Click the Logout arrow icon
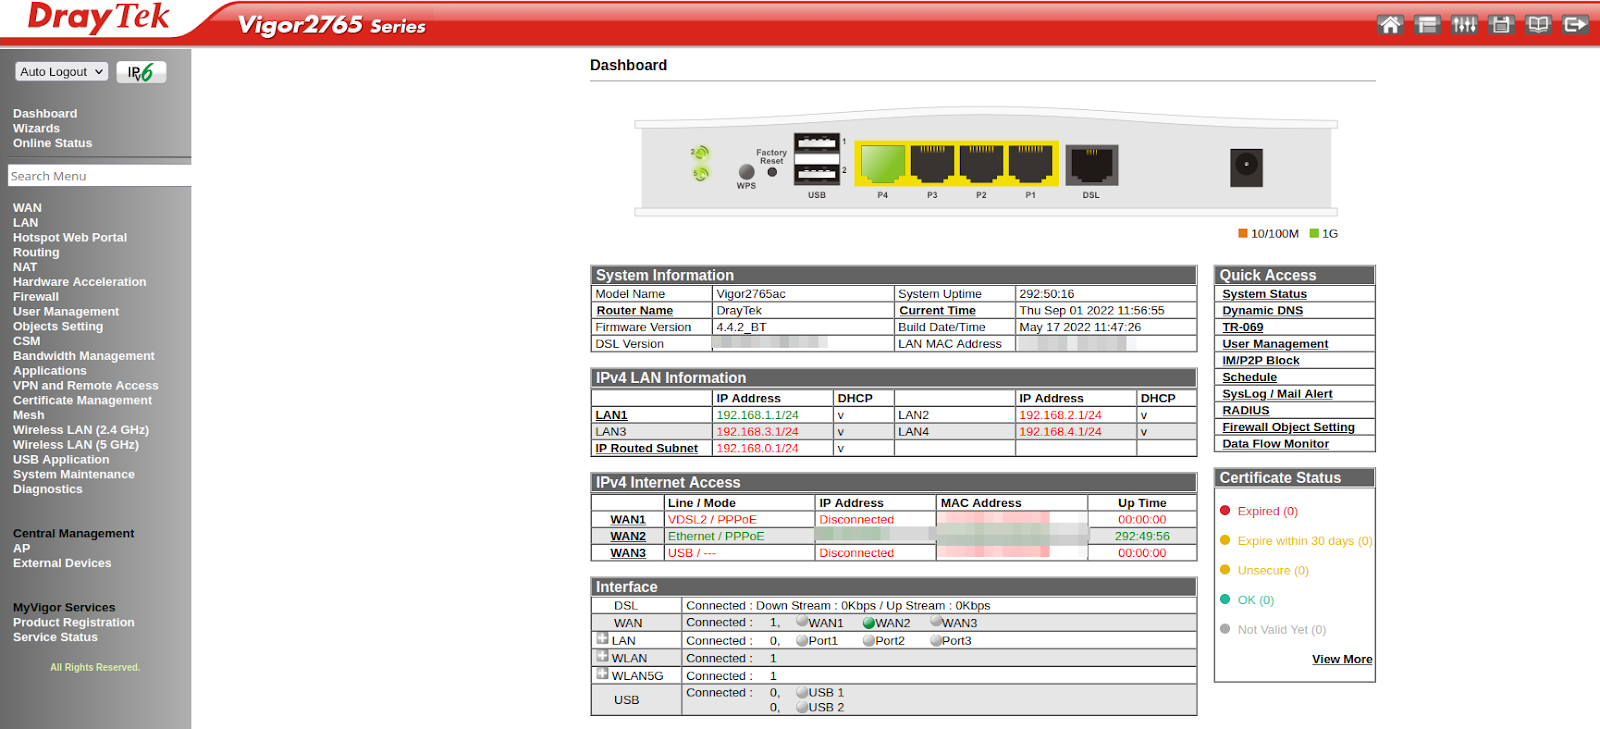 pyautogui.click(x=1575, y=25)
